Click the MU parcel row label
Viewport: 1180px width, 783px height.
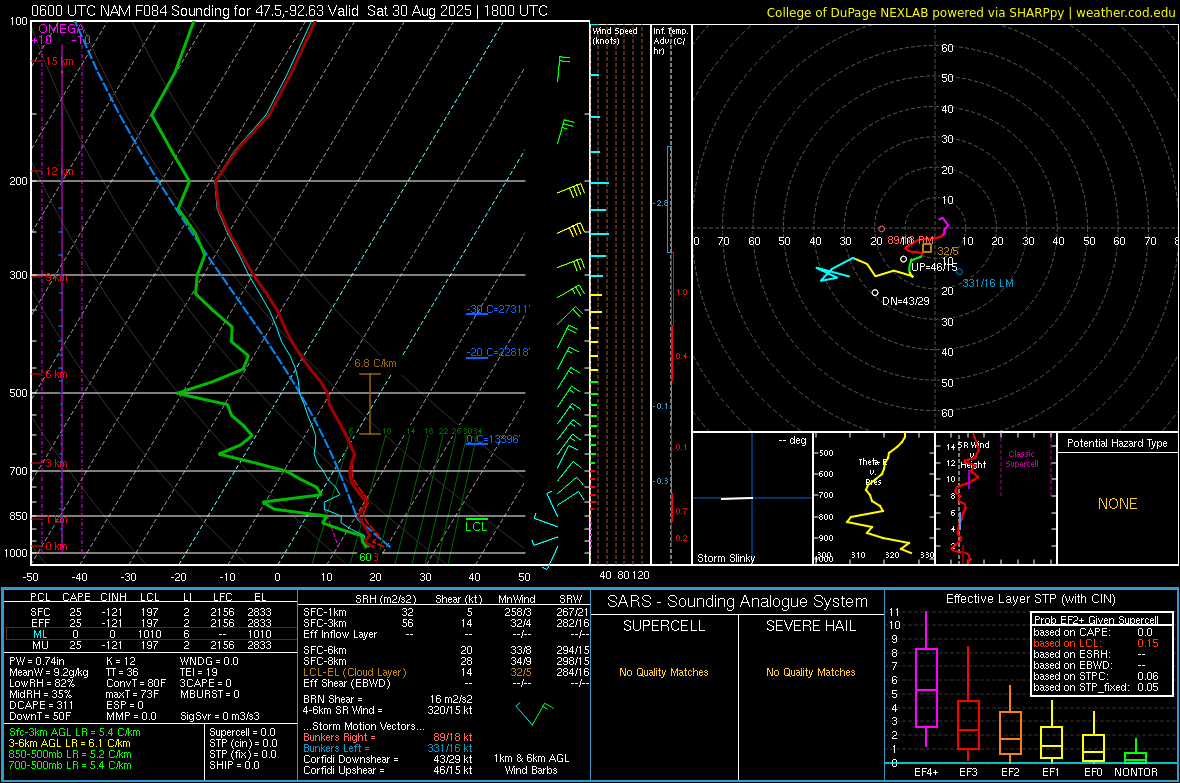[x=40, y=644]
